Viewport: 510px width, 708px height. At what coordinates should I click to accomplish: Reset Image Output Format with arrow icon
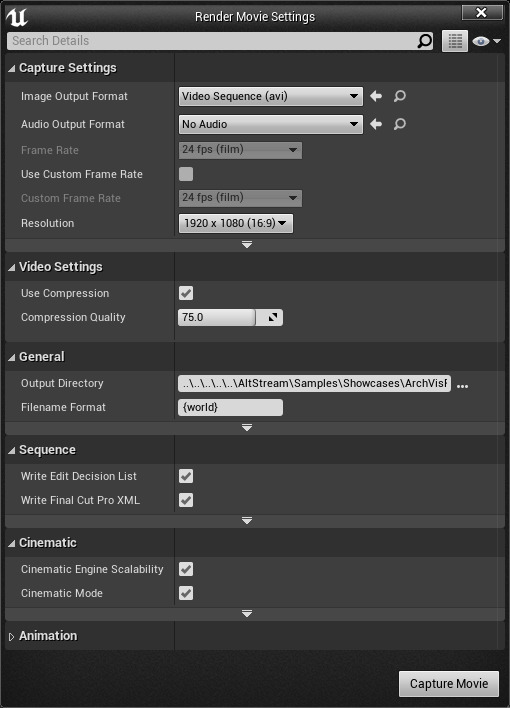point(376,96)
